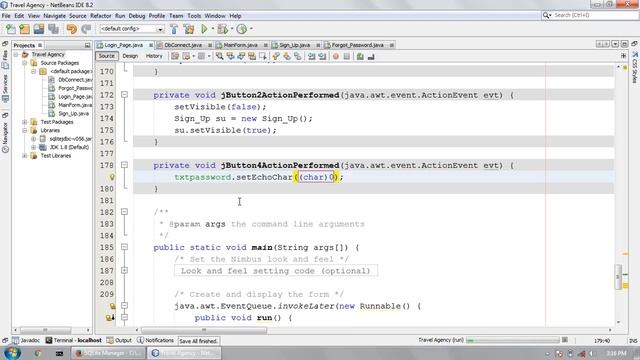The height and width of the screenshot is (360, 640).
Task: Click the Redo arrow icon
Action: (x=86, y=29)
